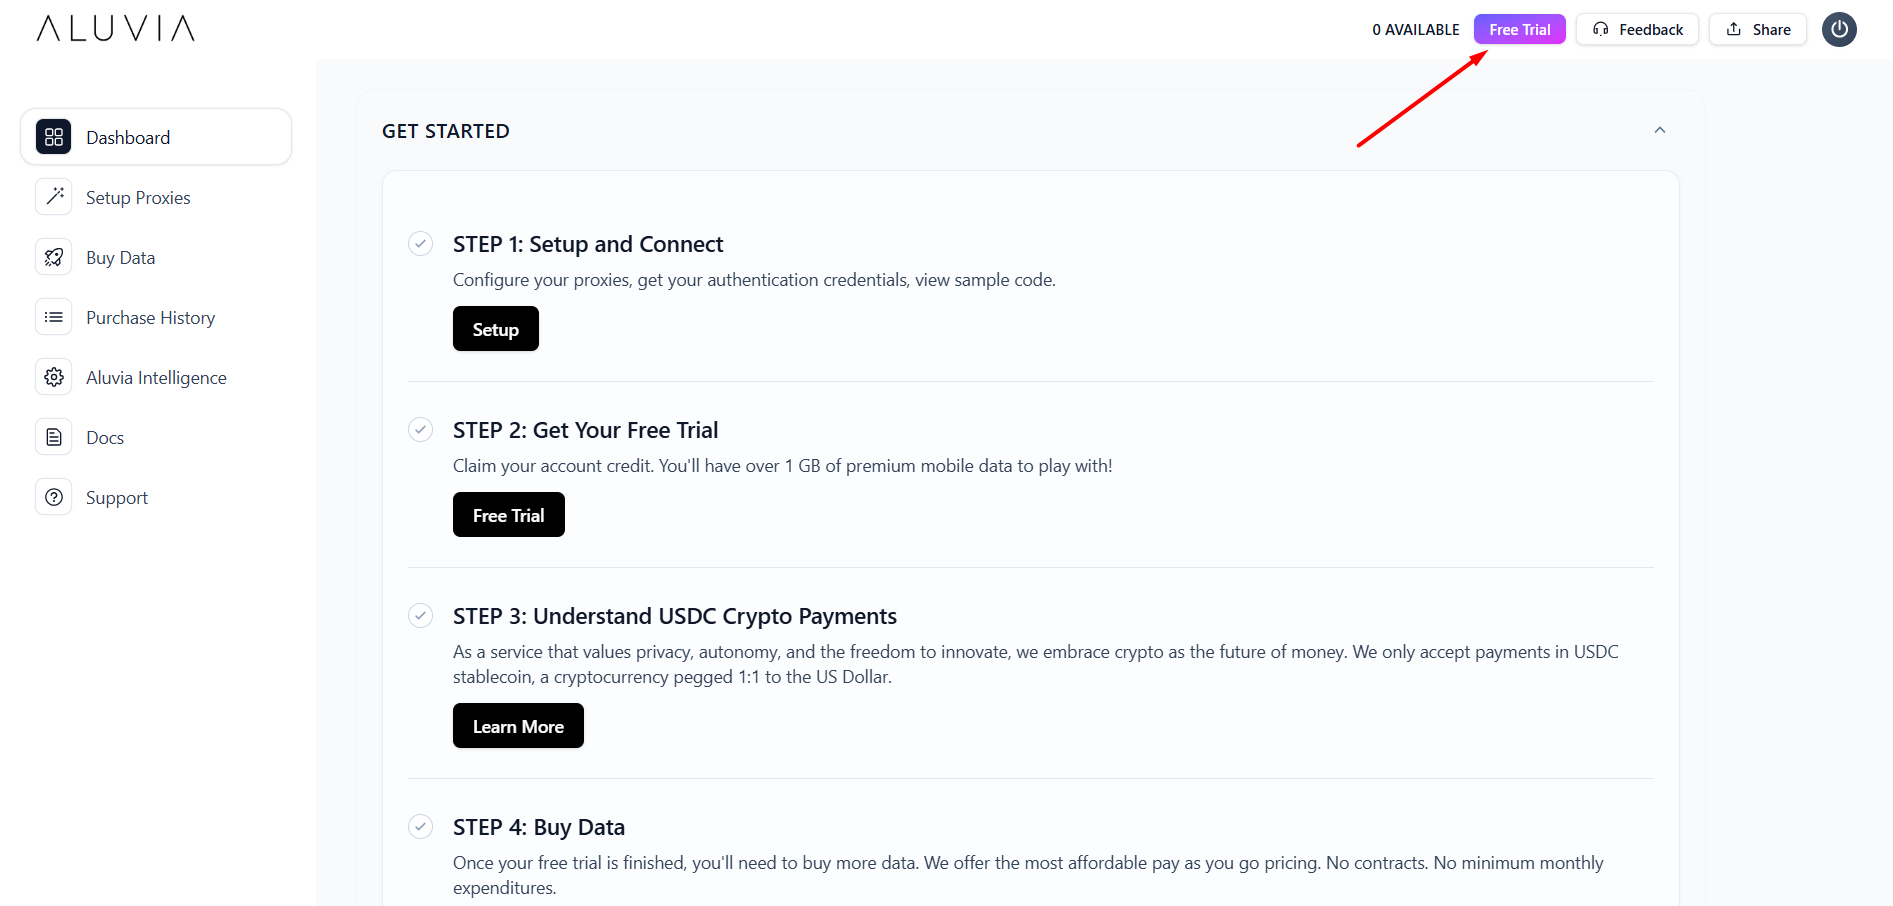
Task: Click the Aluvia Intelligence gear icon
Action: point(54,377)
